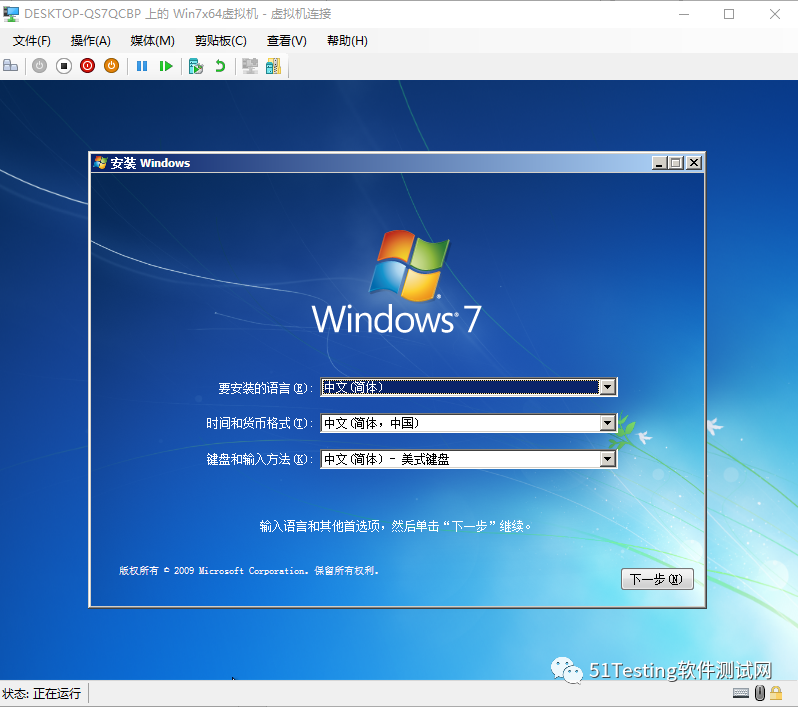Open the 剪贴板(C) menu

[x=221, y=41]
